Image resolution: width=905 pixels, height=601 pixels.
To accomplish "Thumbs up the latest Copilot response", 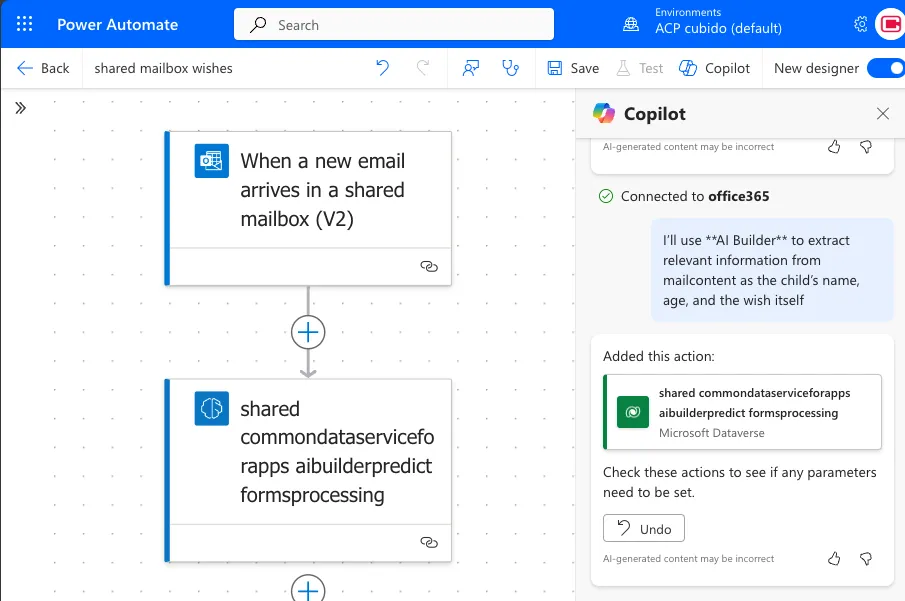I will (834, 558).
